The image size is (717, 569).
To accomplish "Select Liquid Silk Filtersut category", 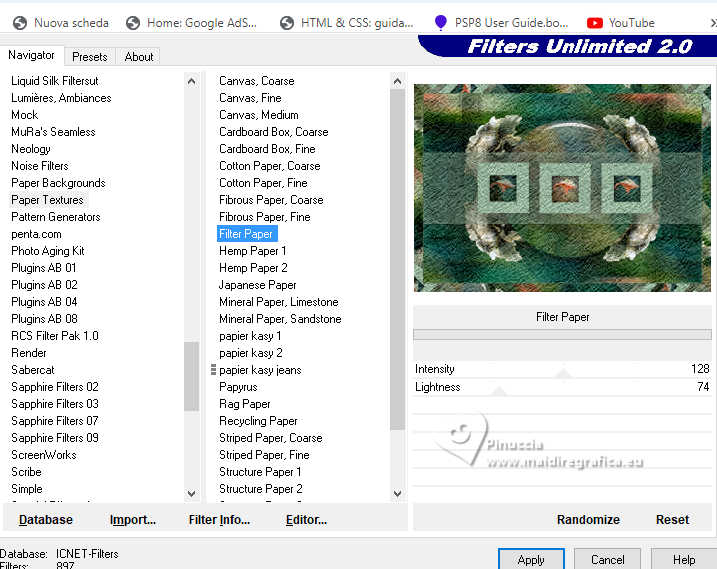I will [x=54, y=81].
